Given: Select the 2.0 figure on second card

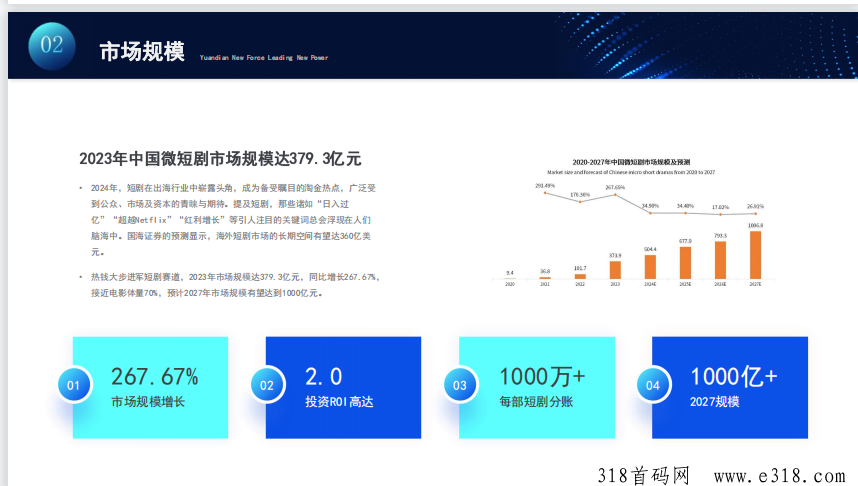Looking at the screenshot, I should click(x=323, y=377).
